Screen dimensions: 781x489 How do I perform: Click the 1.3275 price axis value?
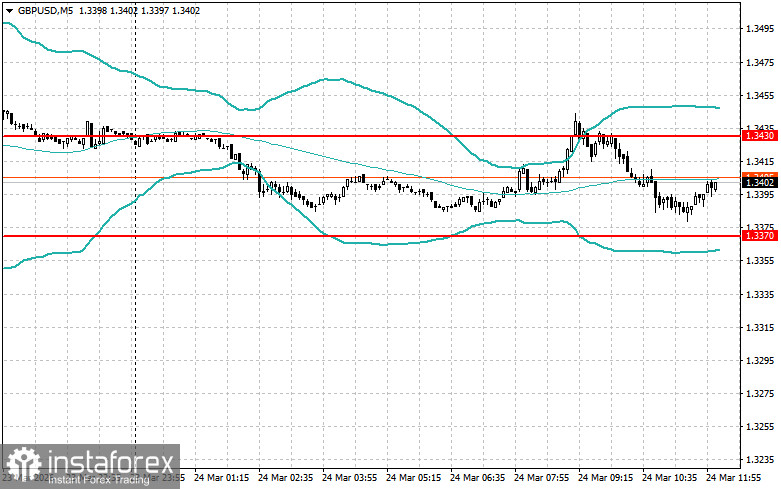click(760, 394)
